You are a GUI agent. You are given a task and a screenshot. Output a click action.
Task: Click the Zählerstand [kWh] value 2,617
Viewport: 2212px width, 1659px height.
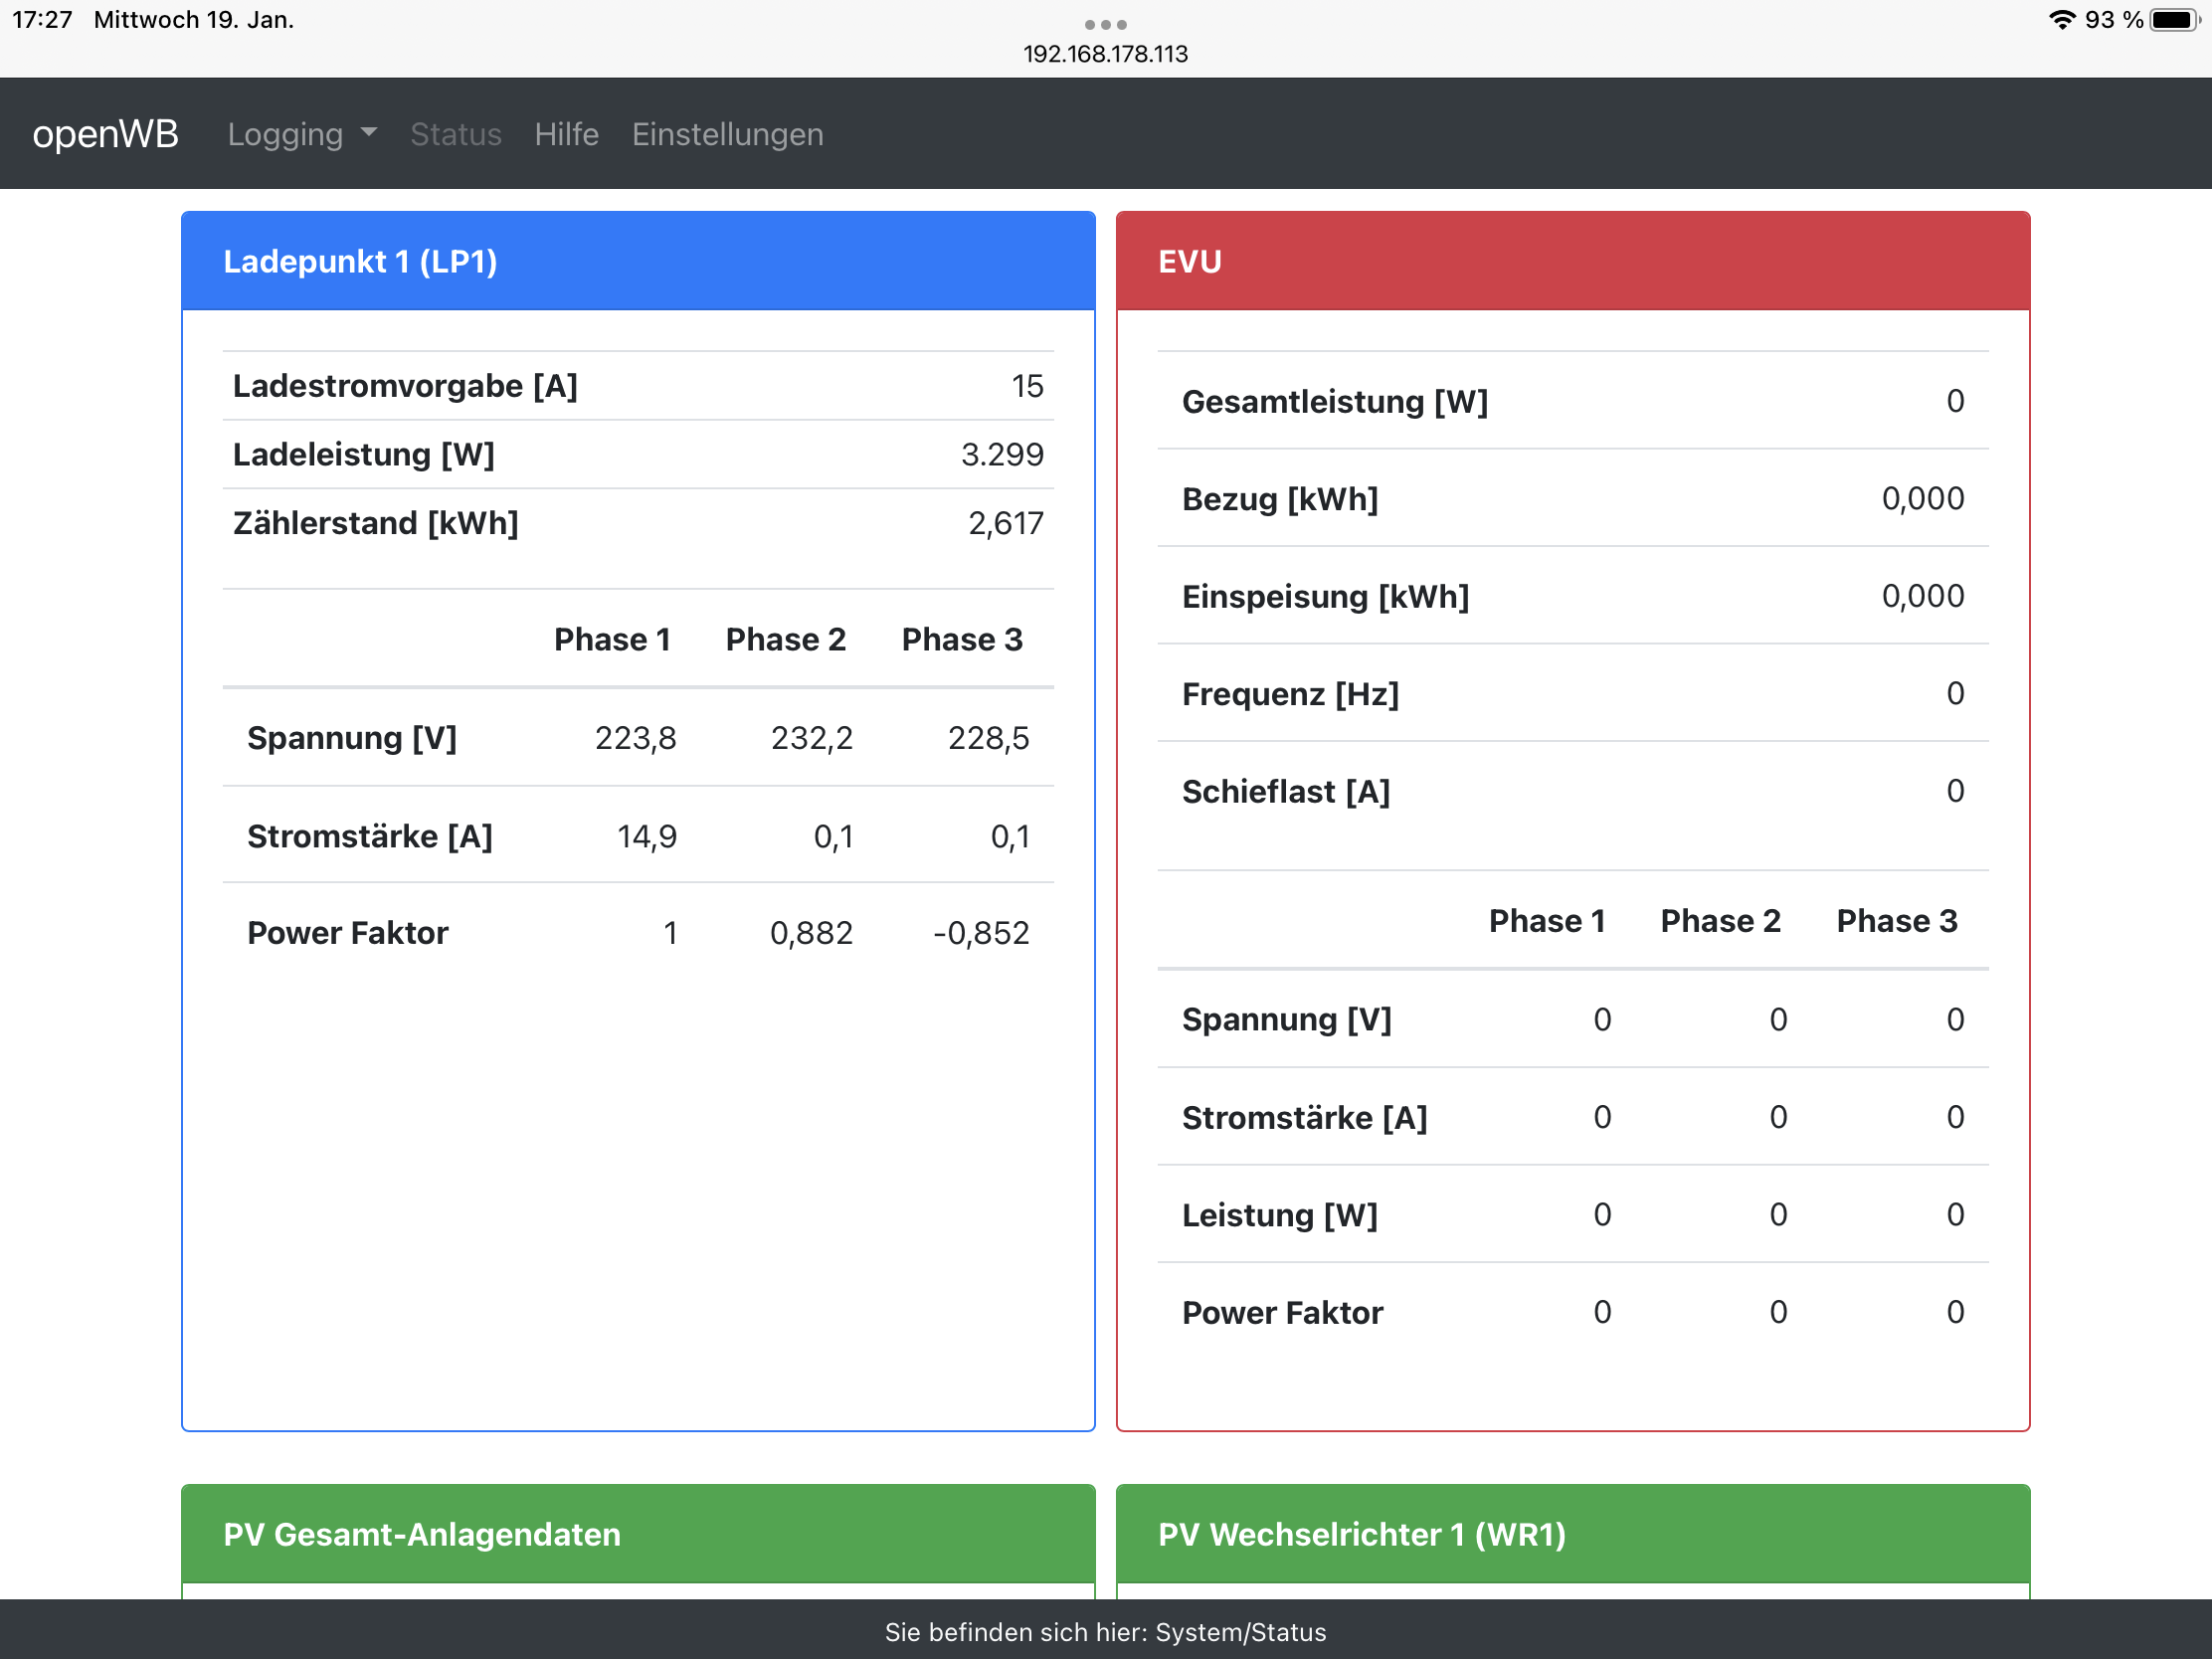click(1005, 523)
